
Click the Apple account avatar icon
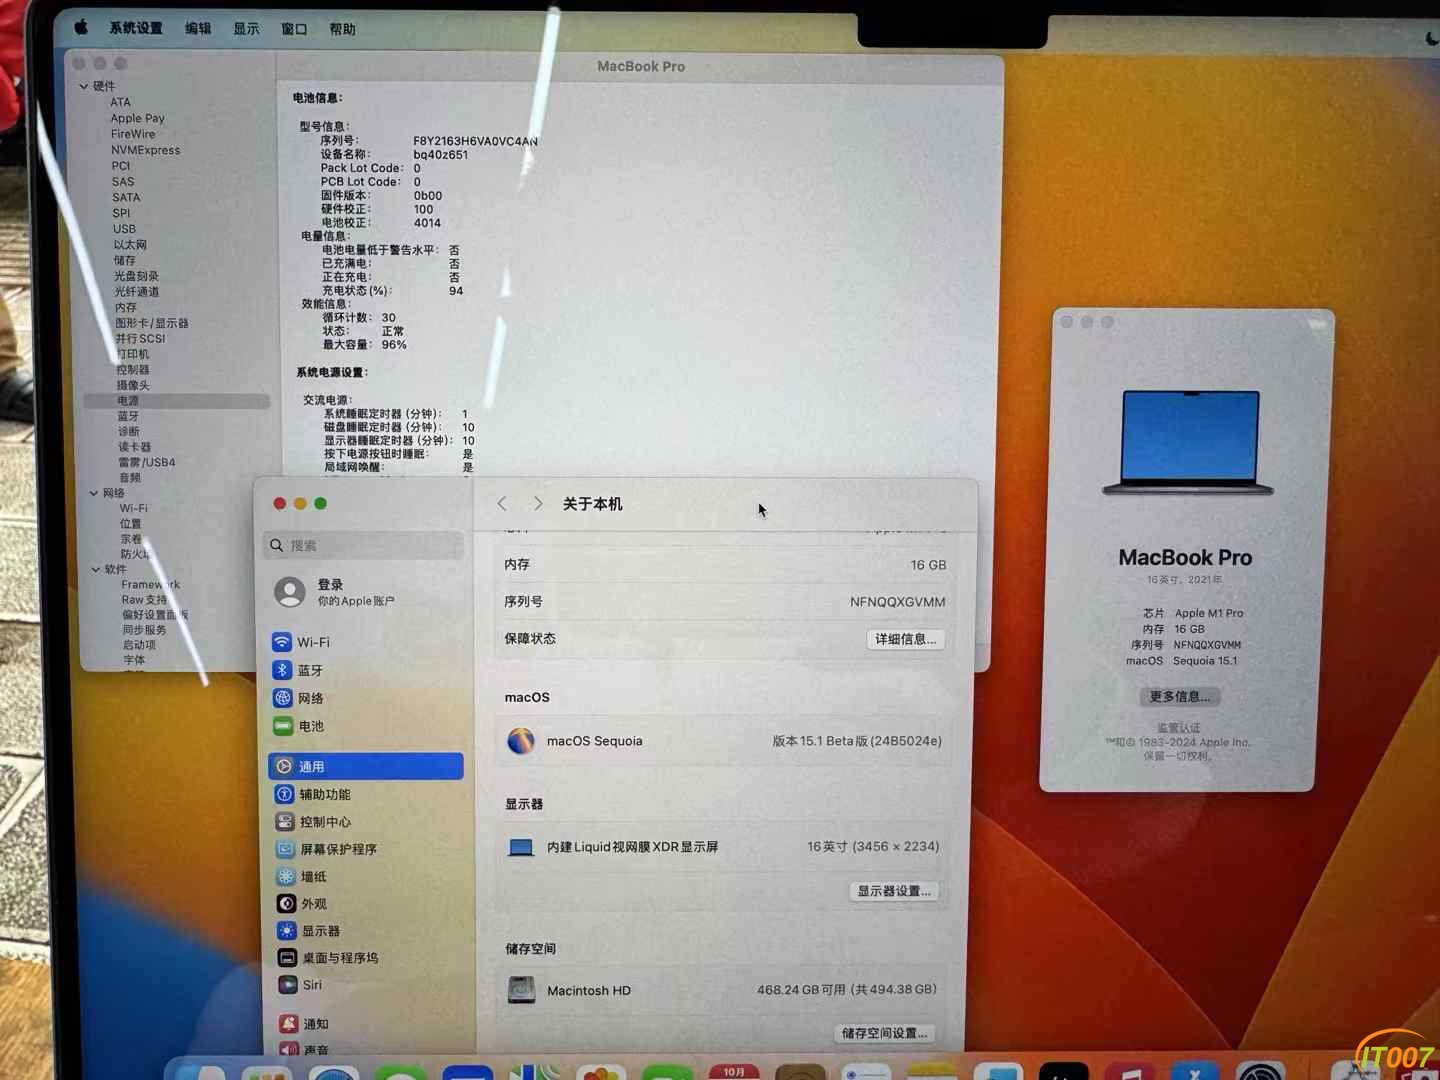[x=290, y=592]
